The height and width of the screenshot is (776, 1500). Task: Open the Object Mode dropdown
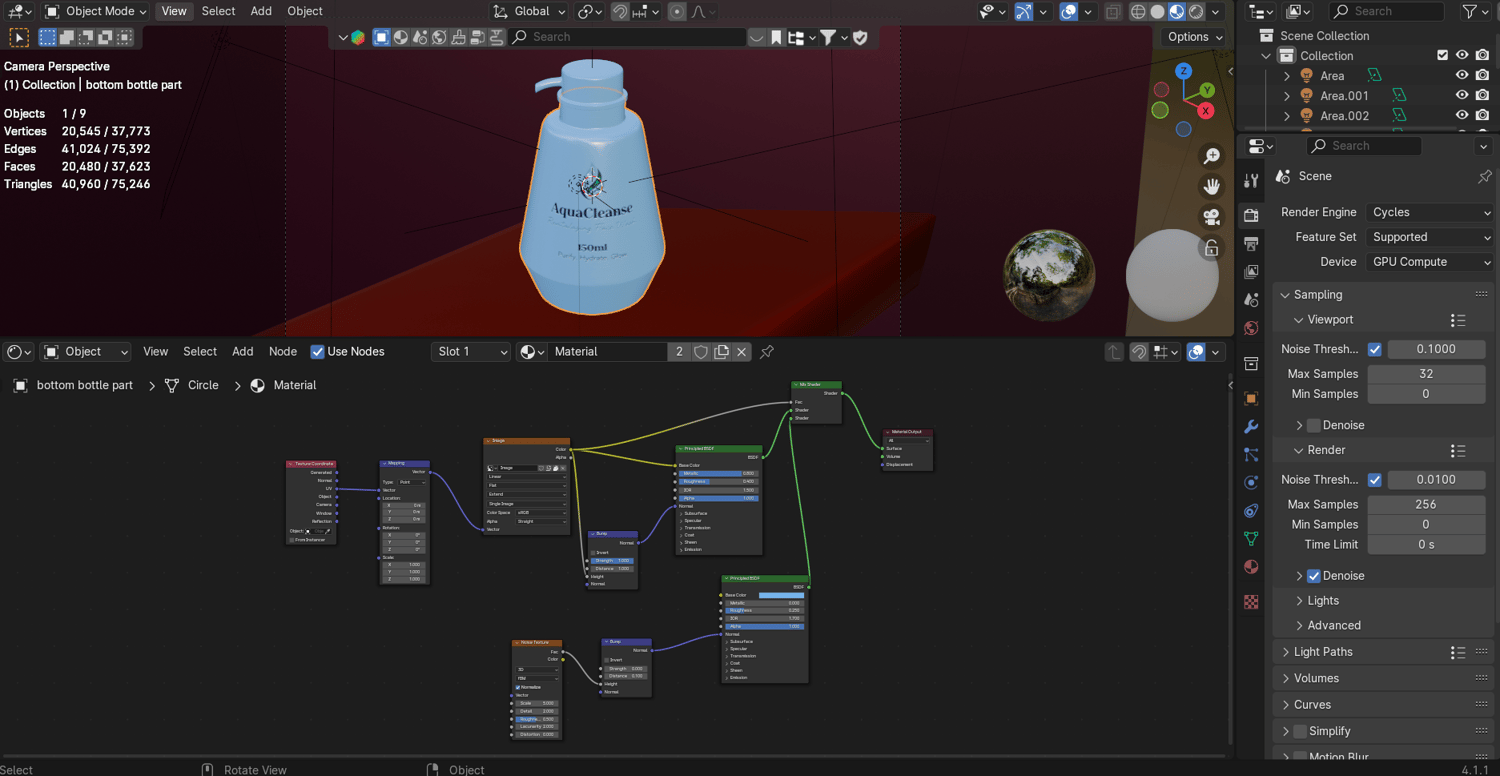pos(96,12)
